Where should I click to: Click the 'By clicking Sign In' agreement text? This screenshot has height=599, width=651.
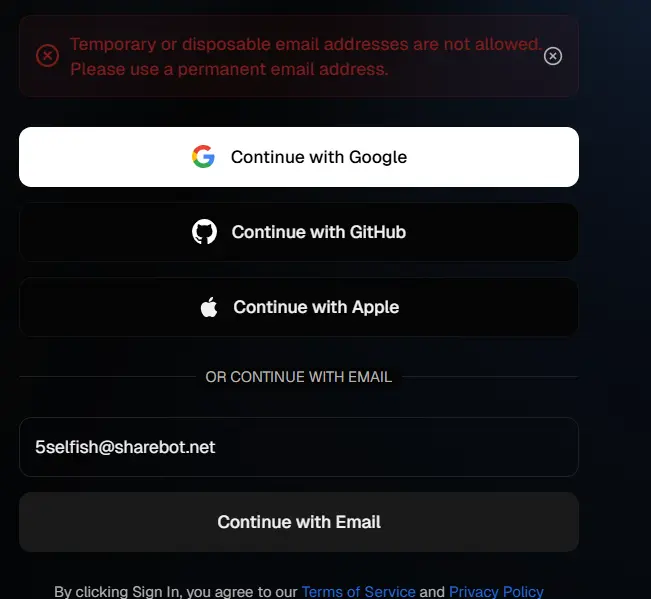click(176, 592)
